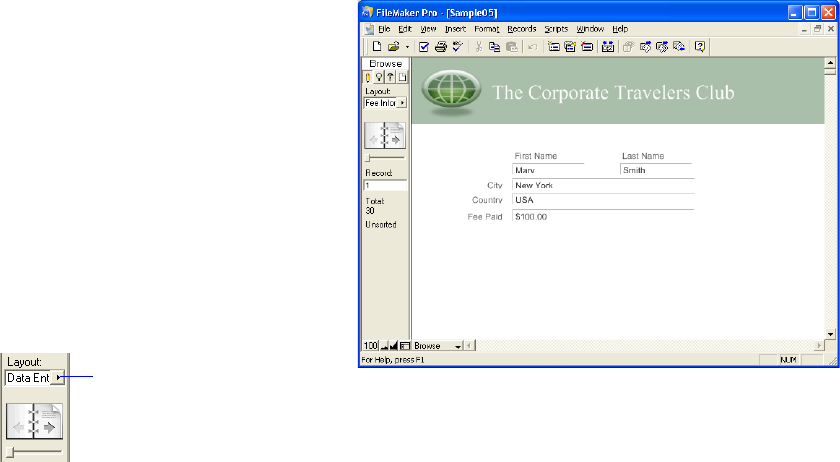Click the Help question mark toolbar icon
This screenshot has width=840, height=462.
700,47
